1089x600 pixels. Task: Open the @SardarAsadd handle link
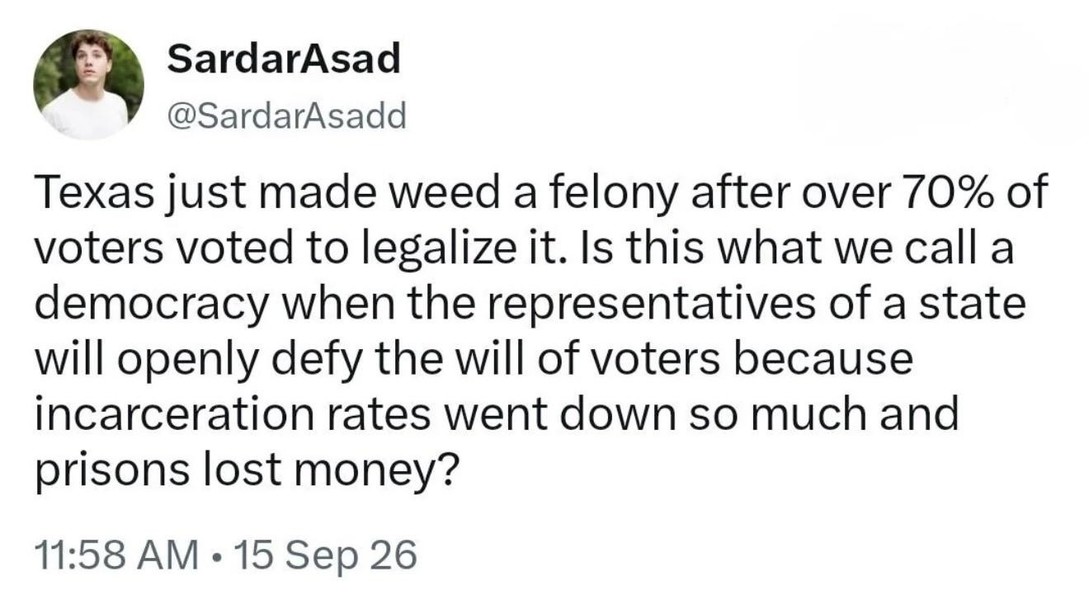[286, 115]
